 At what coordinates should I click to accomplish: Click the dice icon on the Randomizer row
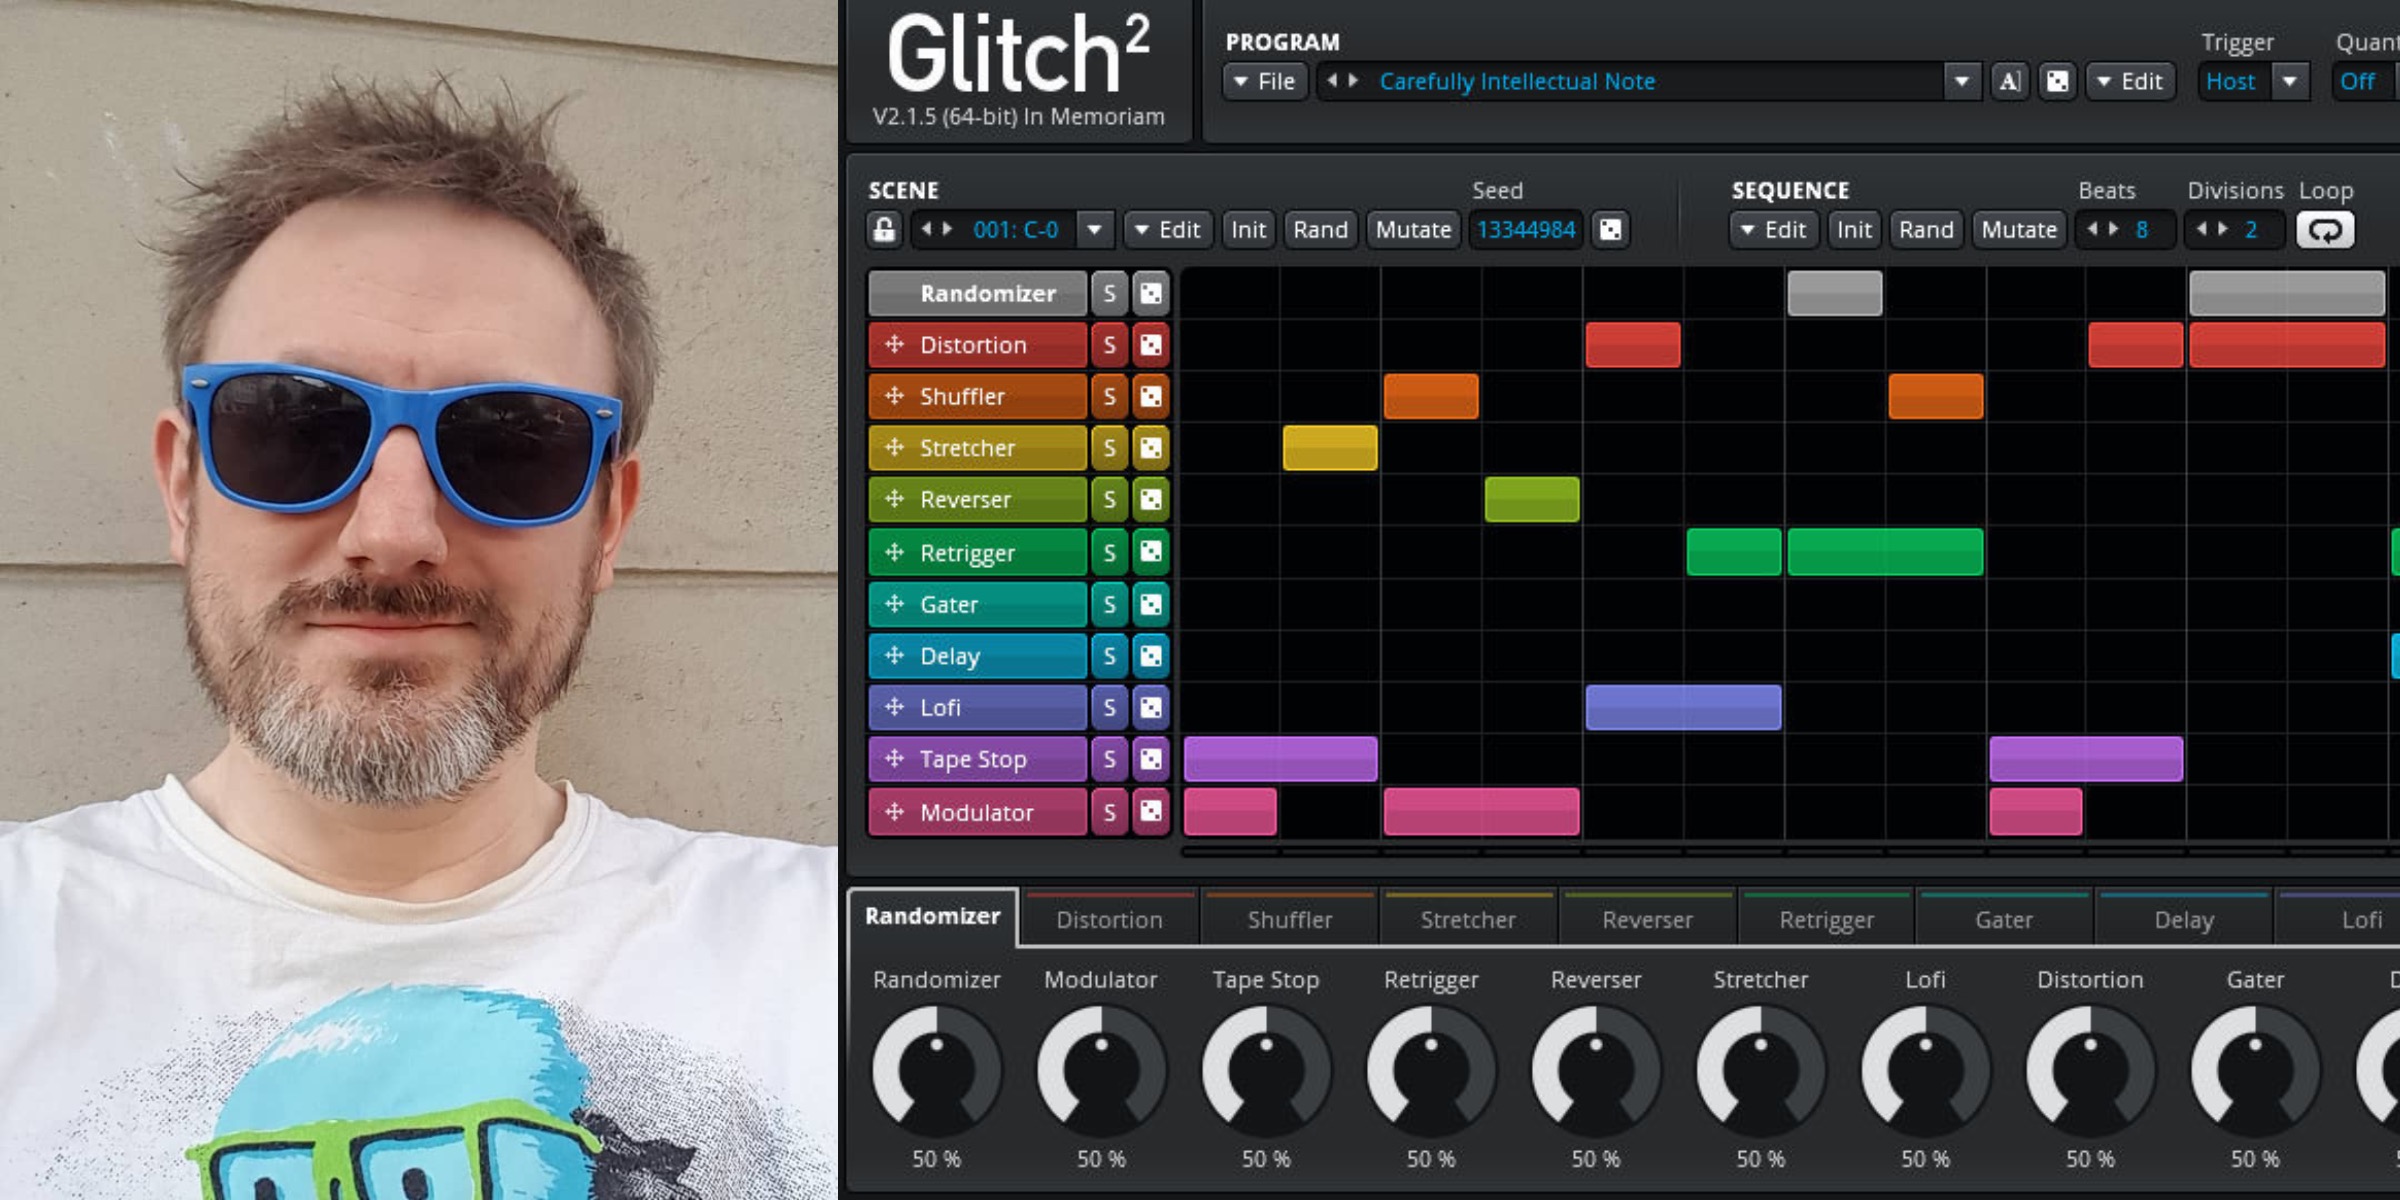(x=1151, y=293)
